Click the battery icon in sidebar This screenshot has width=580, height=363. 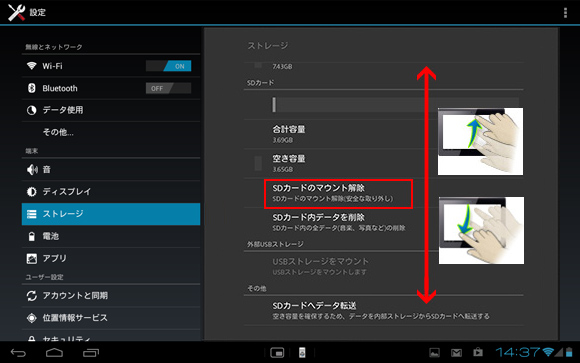[x=32, y=236]
